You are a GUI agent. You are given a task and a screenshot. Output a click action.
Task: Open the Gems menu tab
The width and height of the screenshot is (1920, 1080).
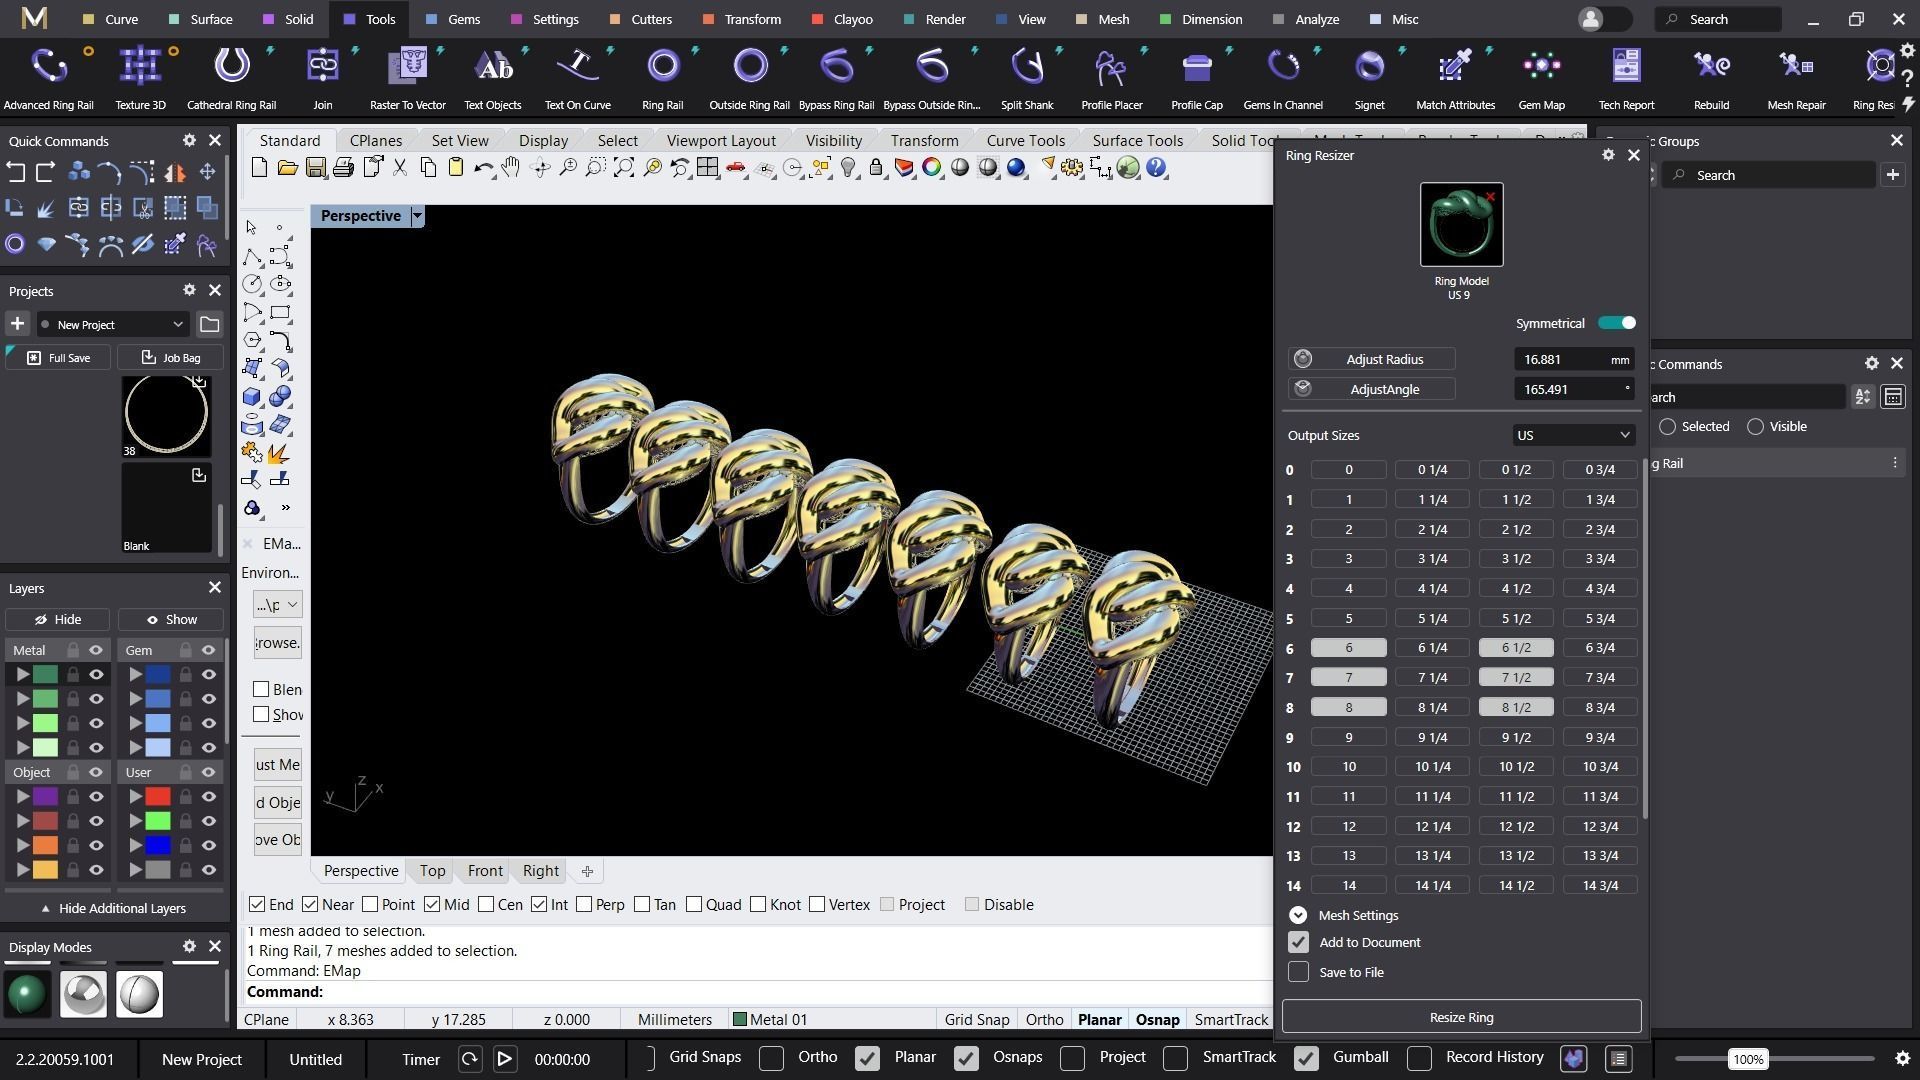pyautogui.click(x=452, y=19)
